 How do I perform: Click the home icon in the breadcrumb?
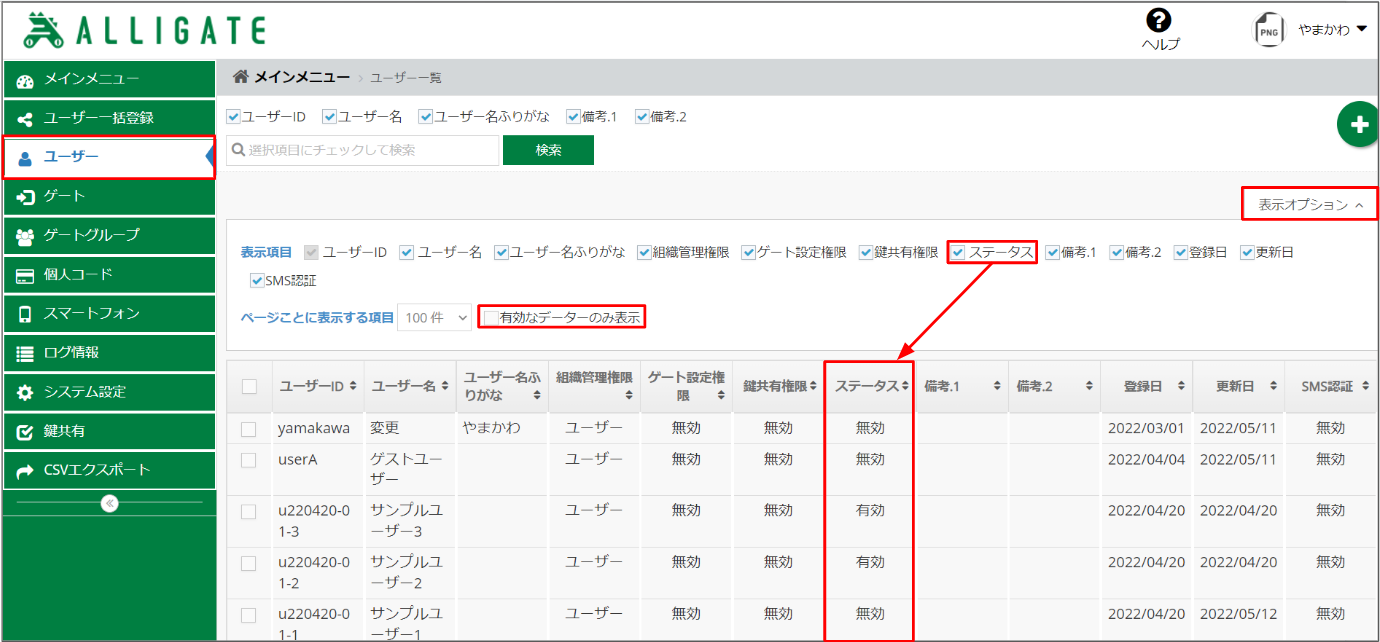[241, 77]
